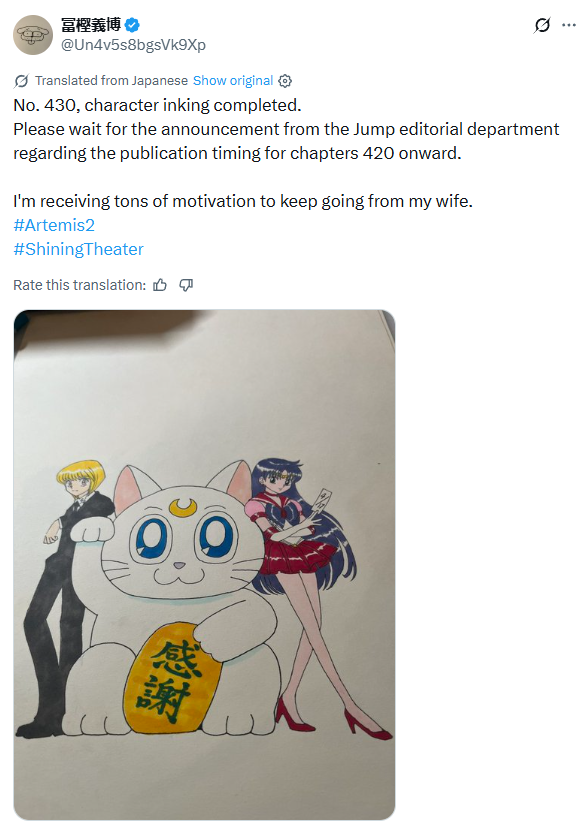Click the Translated from Japanese label
Viewport: 588px width, 833px height.
[x=112, y=81]
